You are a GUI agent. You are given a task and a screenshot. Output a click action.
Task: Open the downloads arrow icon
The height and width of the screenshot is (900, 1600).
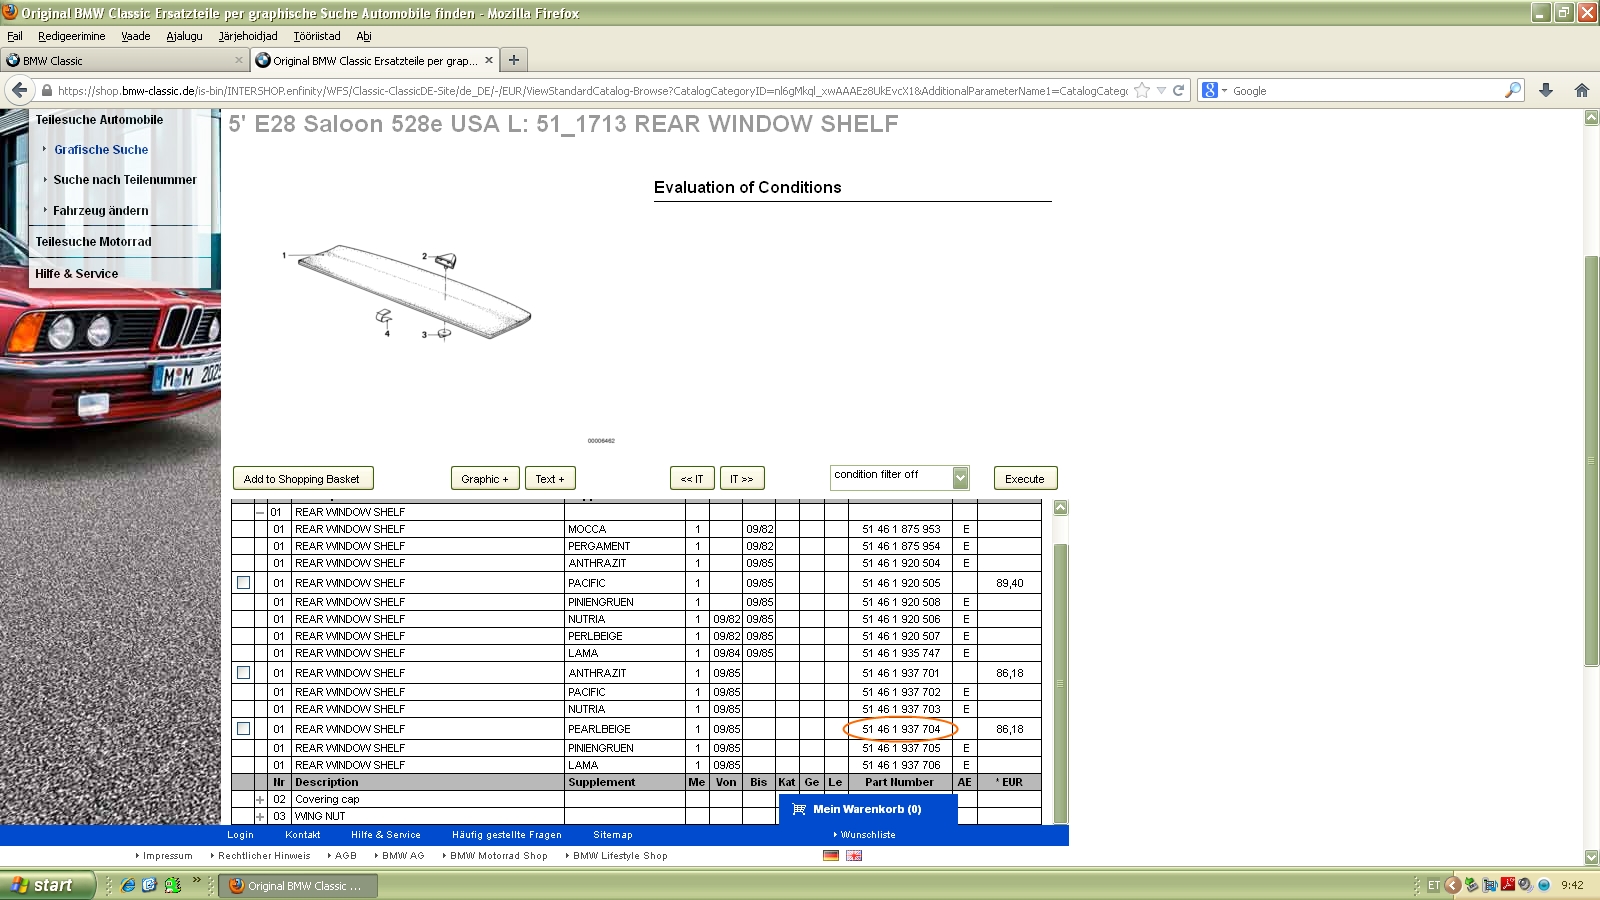1546,90
